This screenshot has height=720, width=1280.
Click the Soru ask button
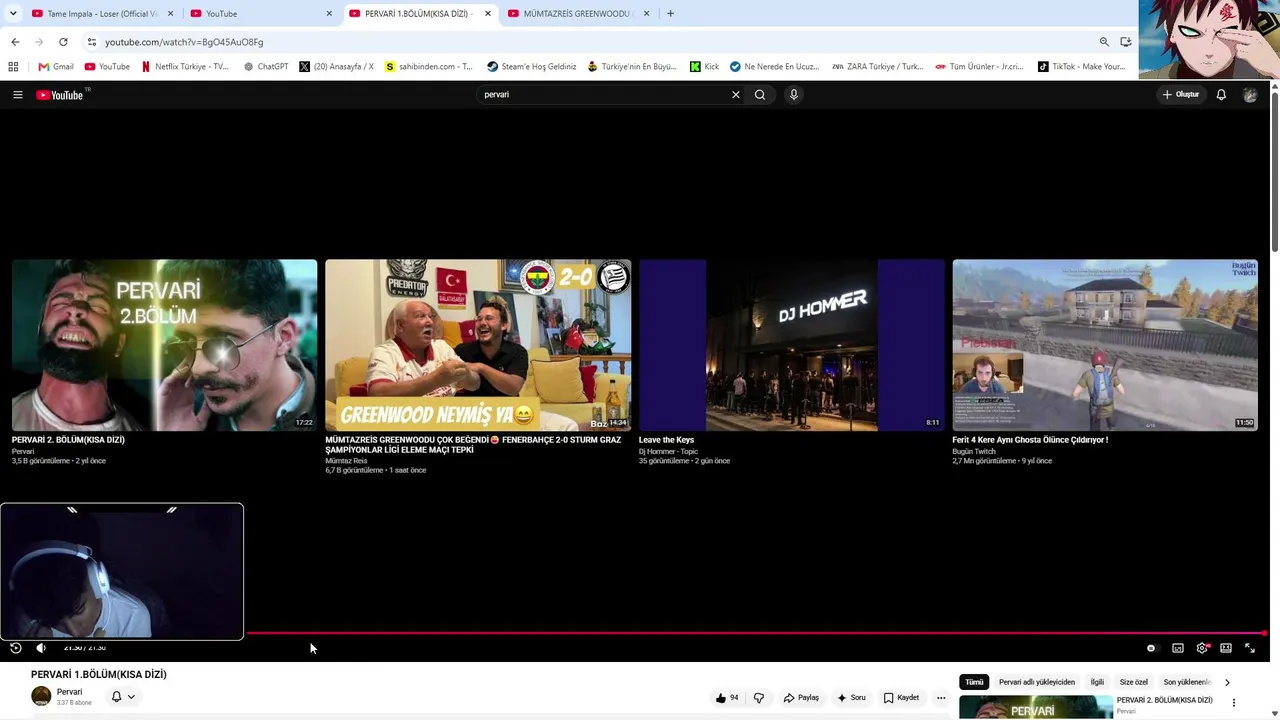click(851, 698)
